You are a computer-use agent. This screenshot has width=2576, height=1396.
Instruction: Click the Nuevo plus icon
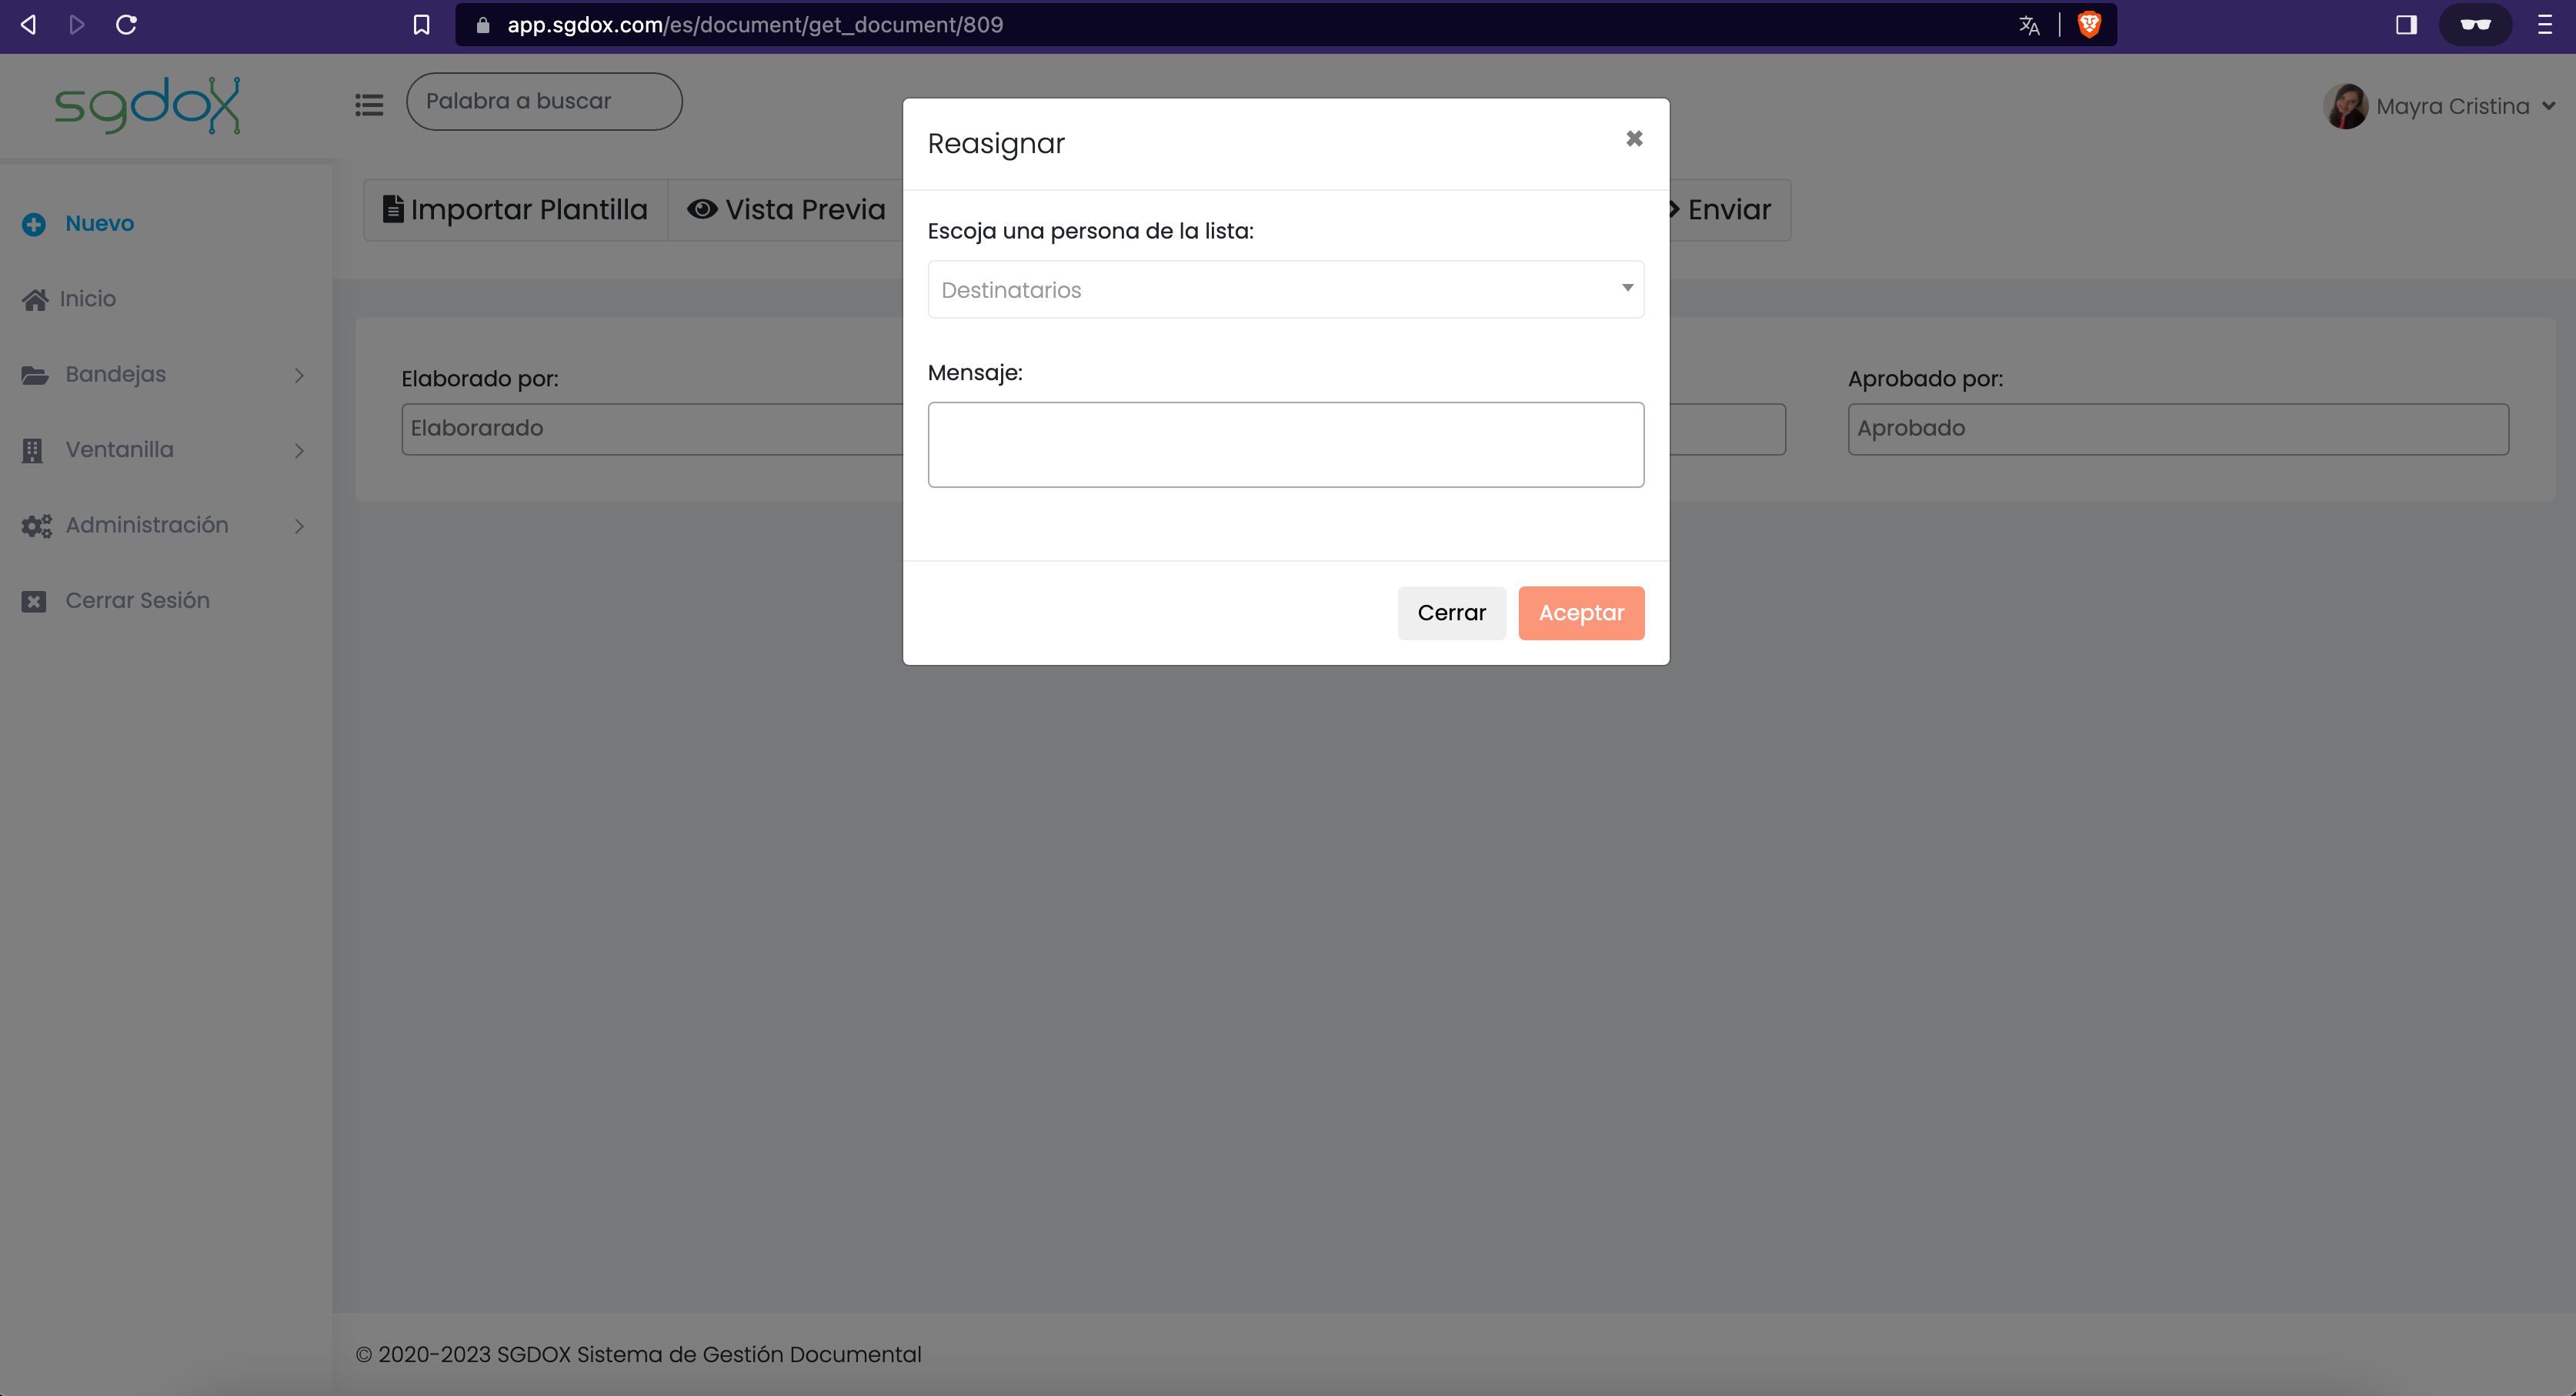coord(34,224)
